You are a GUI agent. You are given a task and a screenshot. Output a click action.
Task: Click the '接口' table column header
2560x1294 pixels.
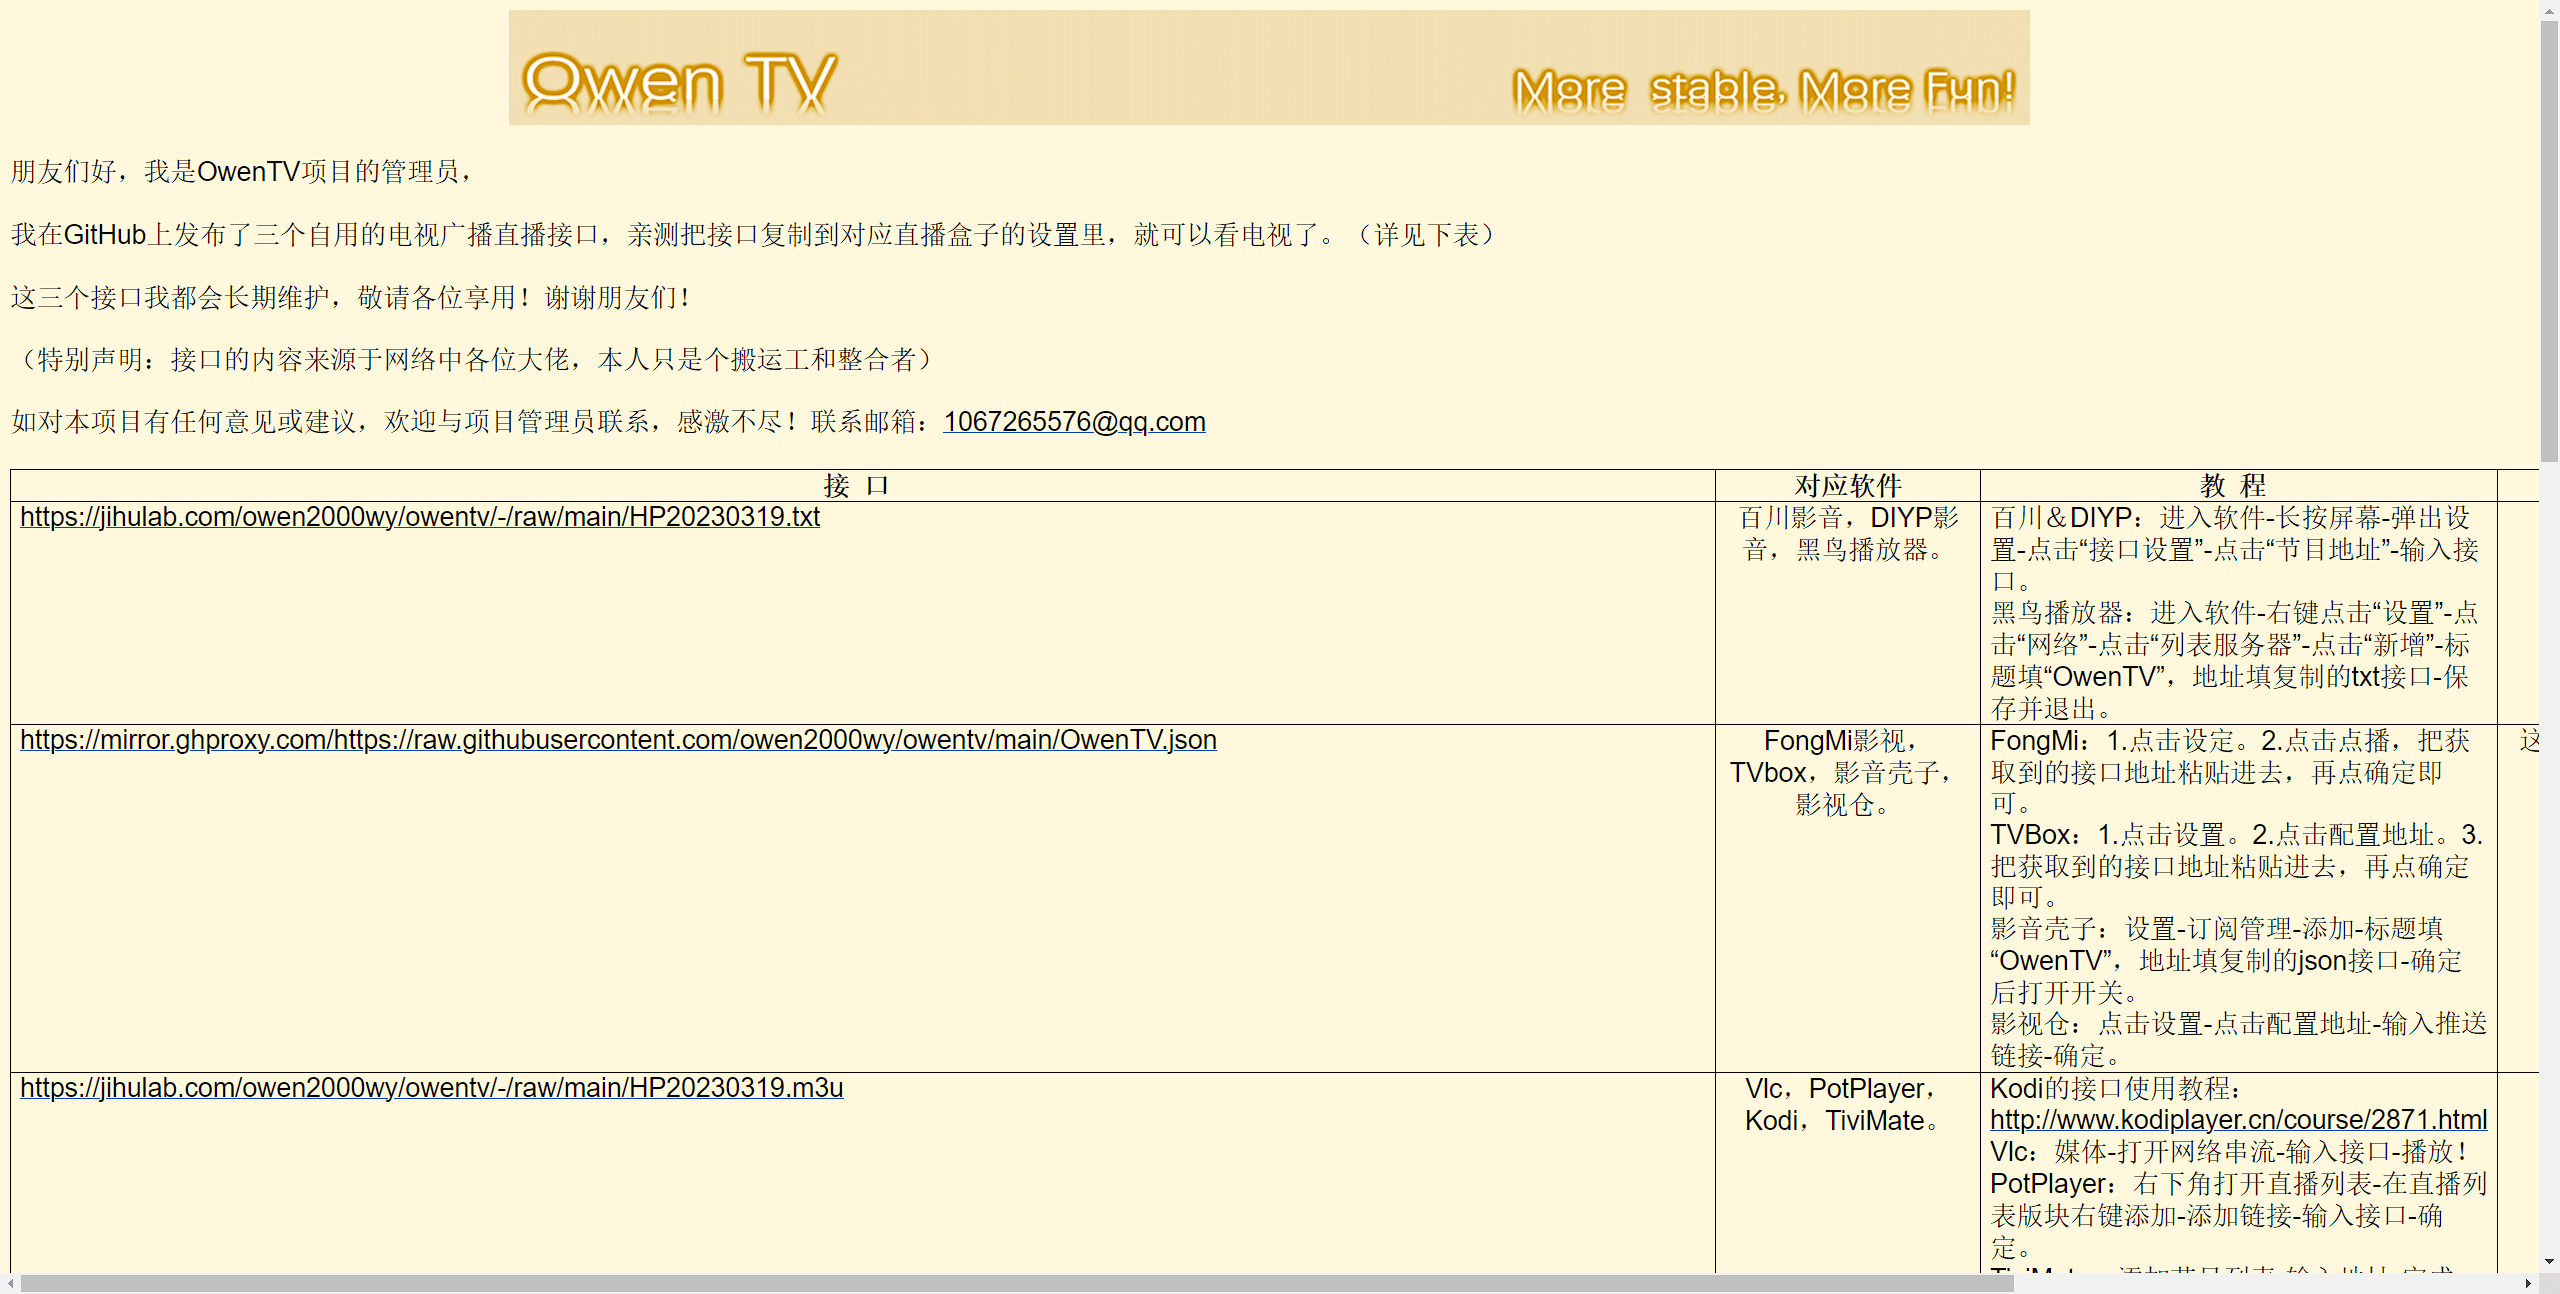[x=857, y=486]
